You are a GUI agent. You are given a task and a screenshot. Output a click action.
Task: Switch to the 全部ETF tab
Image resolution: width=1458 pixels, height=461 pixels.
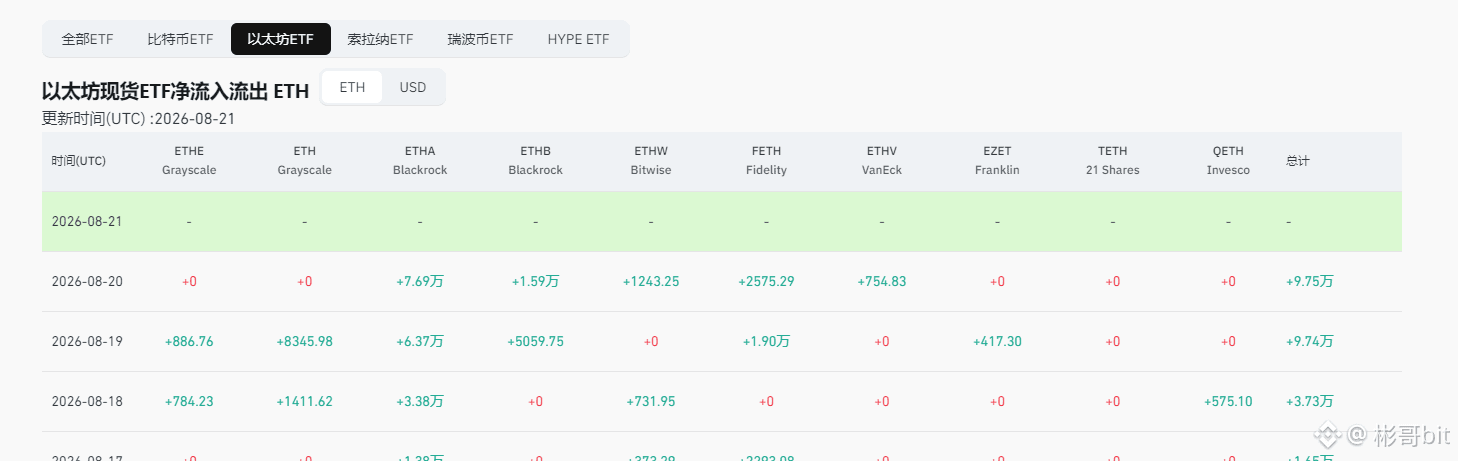coord(88,39)
